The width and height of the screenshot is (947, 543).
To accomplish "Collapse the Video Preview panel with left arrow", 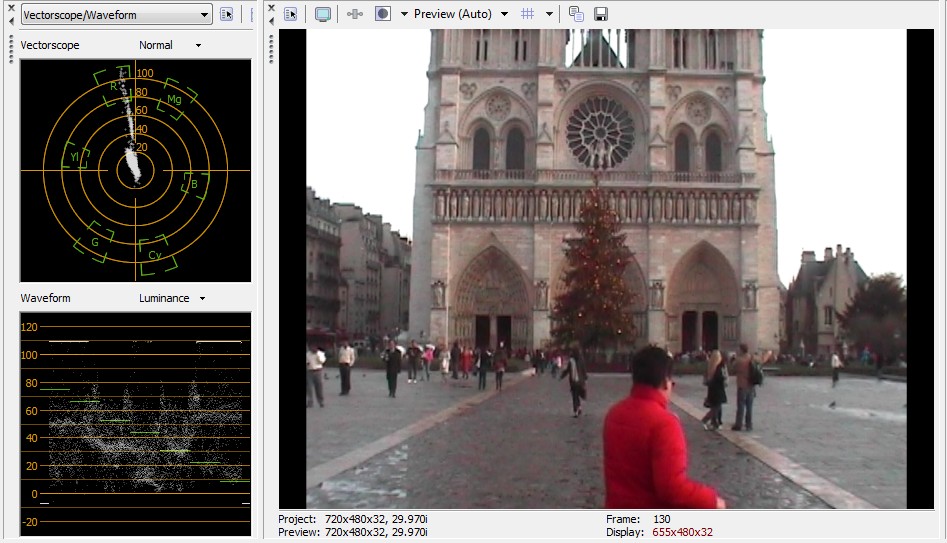I will pos(272,21).
